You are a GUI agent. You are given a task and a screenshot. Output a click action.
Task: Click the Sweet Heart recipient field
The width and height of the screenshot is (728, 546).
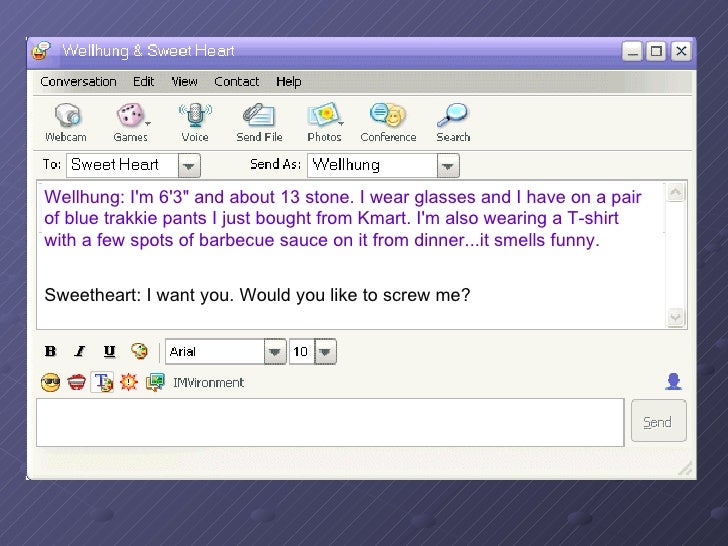pyautogui.click(x=123, y=166)
